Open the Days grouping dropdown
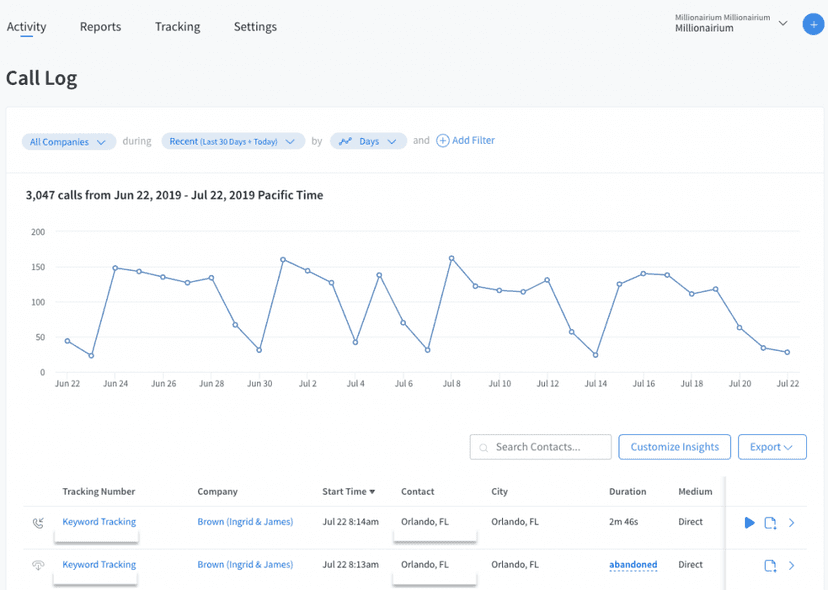The width and height of the screenshot is (828, 590). pyautogui.click(x=369, y=141)
